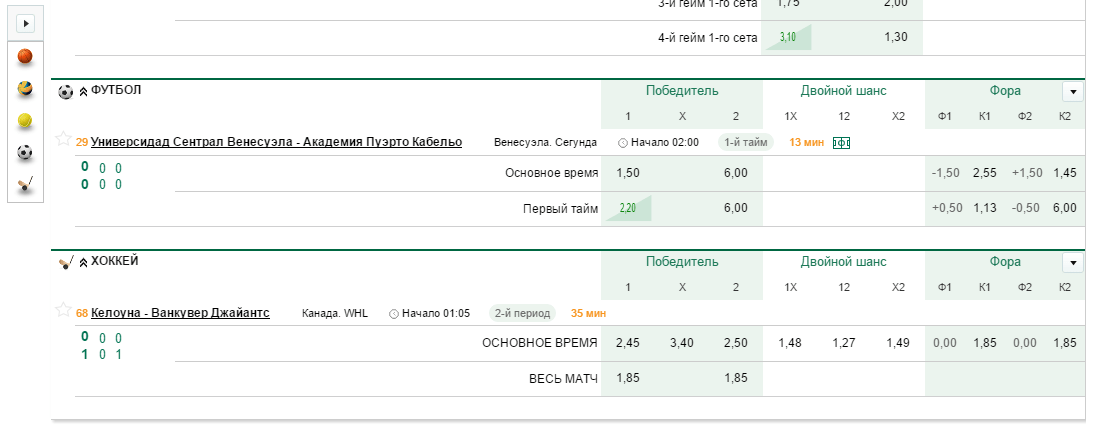The width and height of the screenshot is (1093, 435).
Task: Open the hockey markets dropdown next to Фора
Action: [1072, 263]
